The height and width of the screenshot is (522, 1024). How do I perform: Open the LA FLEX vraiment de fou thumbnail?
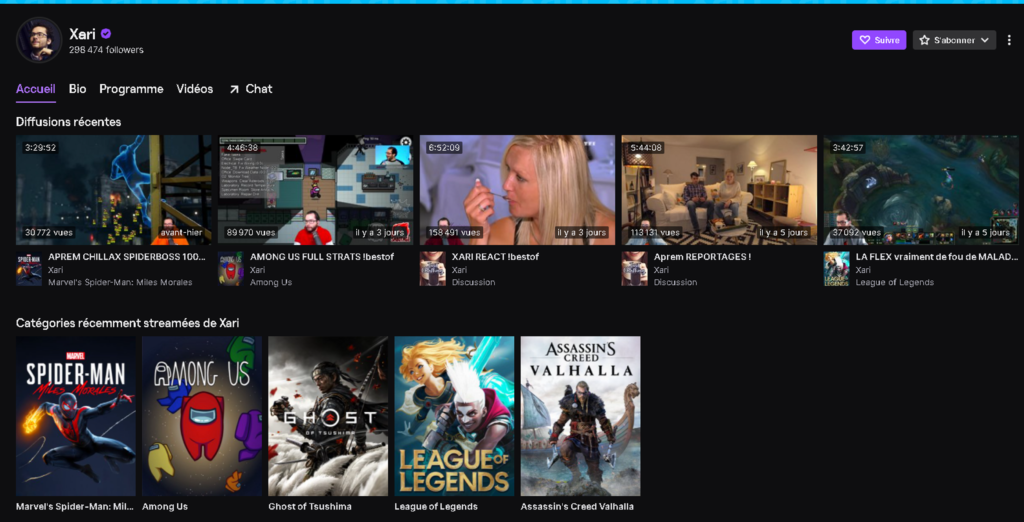pos(921,190)
